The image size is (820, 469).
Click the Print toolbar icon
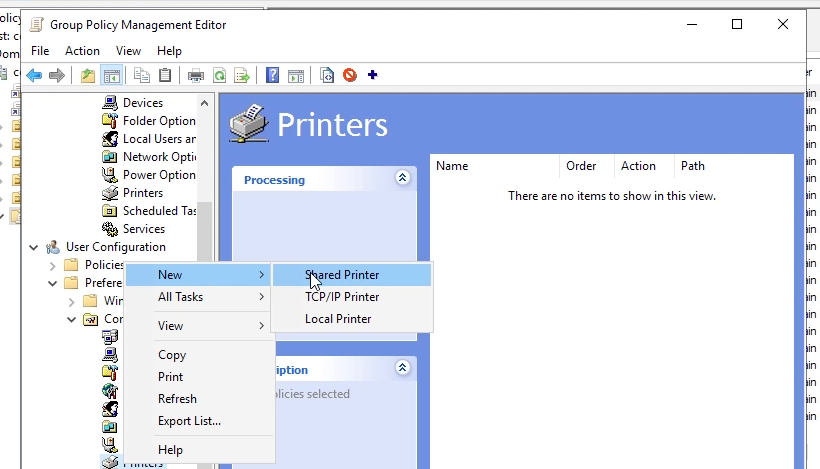[196, 75]
